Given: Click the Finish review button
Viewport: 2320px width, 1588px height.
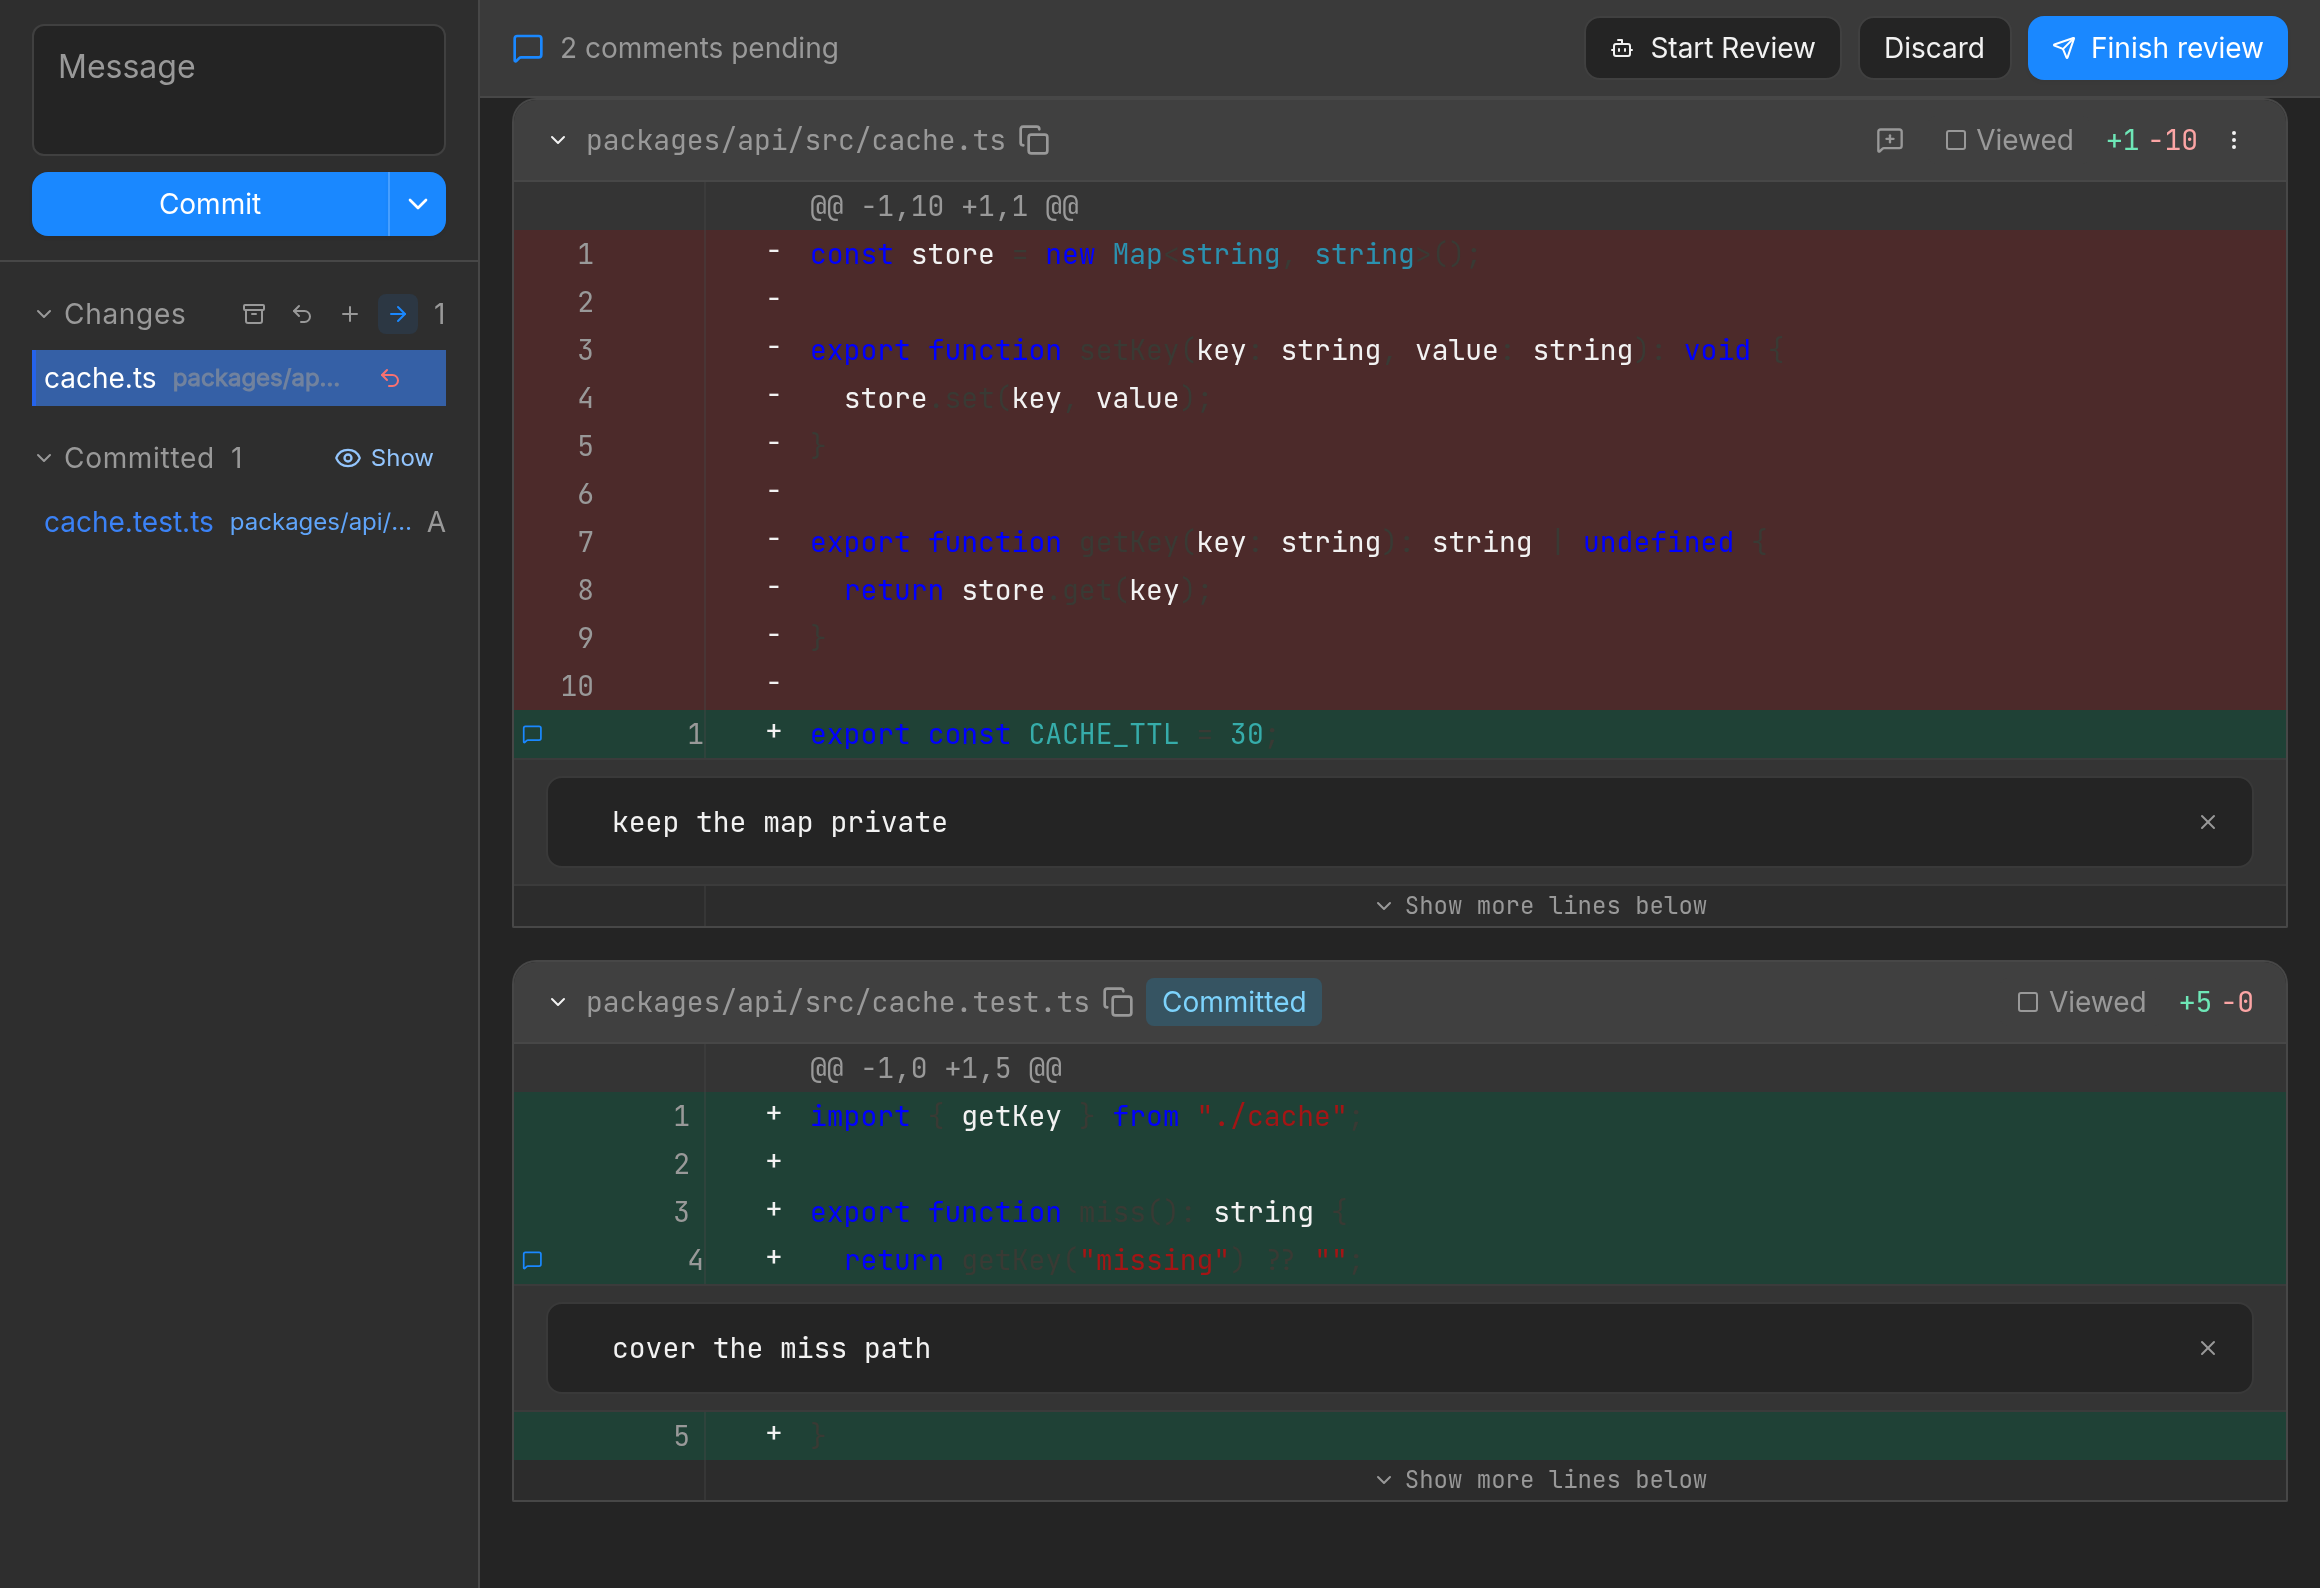Looking at the screenshot, I should pos(2157,48).
